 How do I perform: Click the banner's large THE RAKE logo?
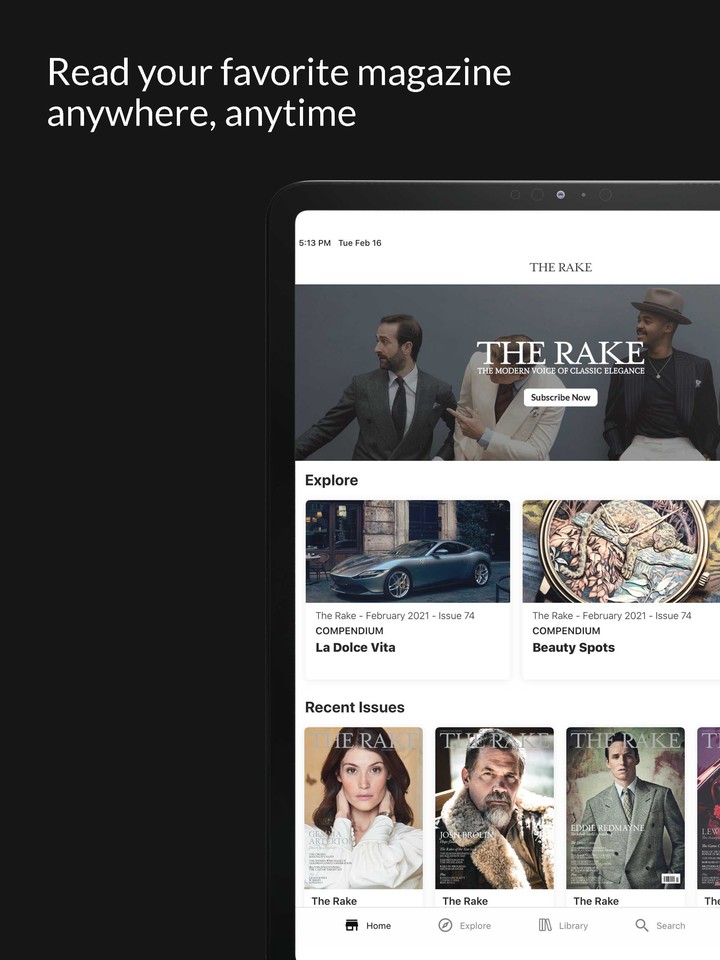[560, 353]
